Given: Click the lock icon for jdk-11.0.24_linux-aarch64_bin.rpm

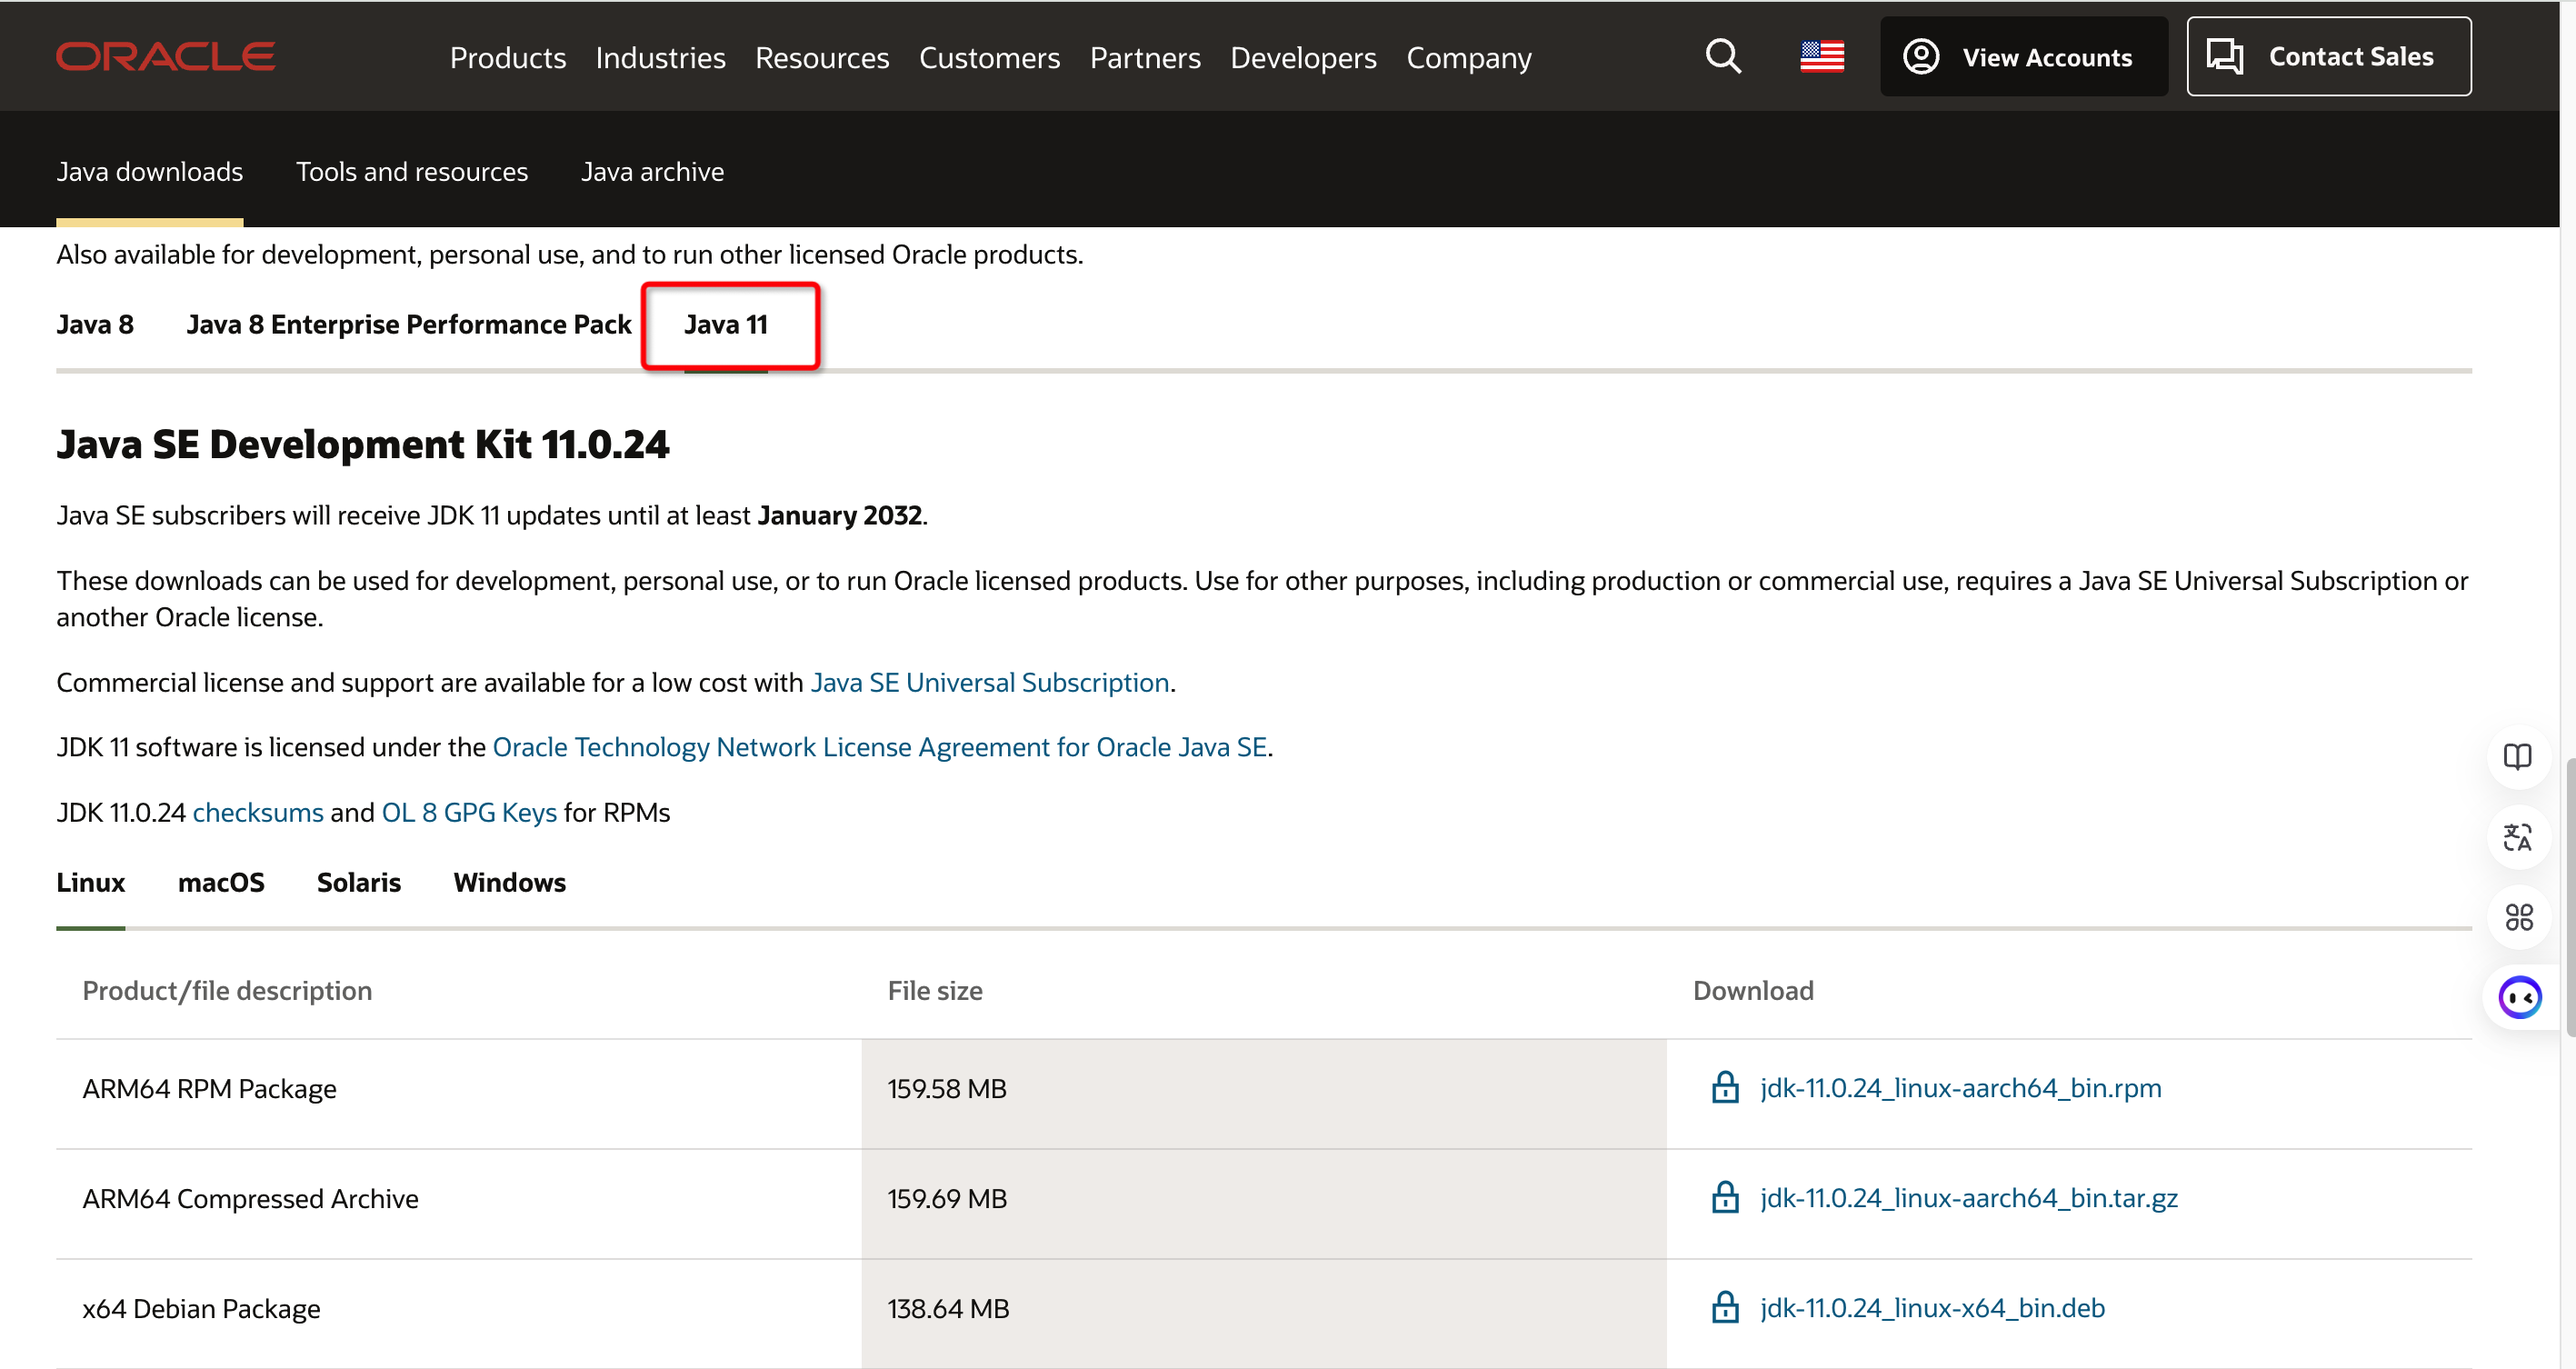Looking at the screenshot, I should (x=1725, y=1087).
